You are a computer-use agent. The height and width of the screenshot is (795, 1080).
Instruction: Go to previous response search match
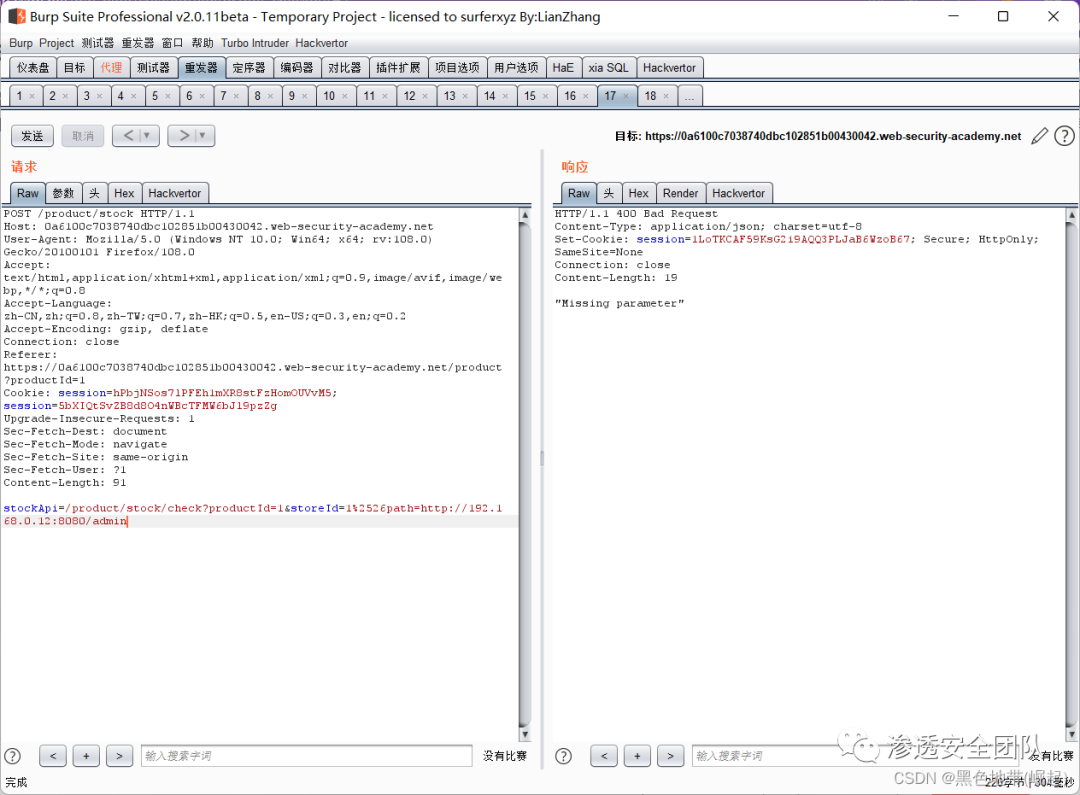(604, 756)
